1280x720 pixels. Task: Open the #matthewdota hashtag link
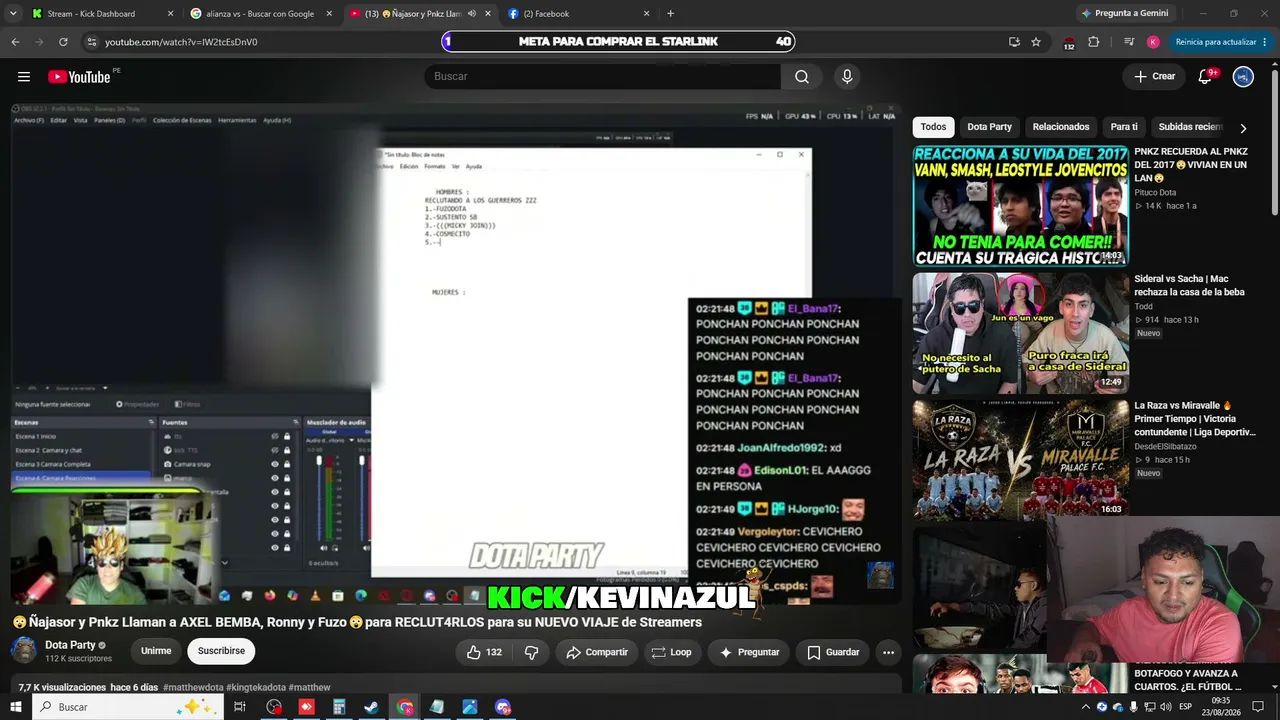point(193,688)
